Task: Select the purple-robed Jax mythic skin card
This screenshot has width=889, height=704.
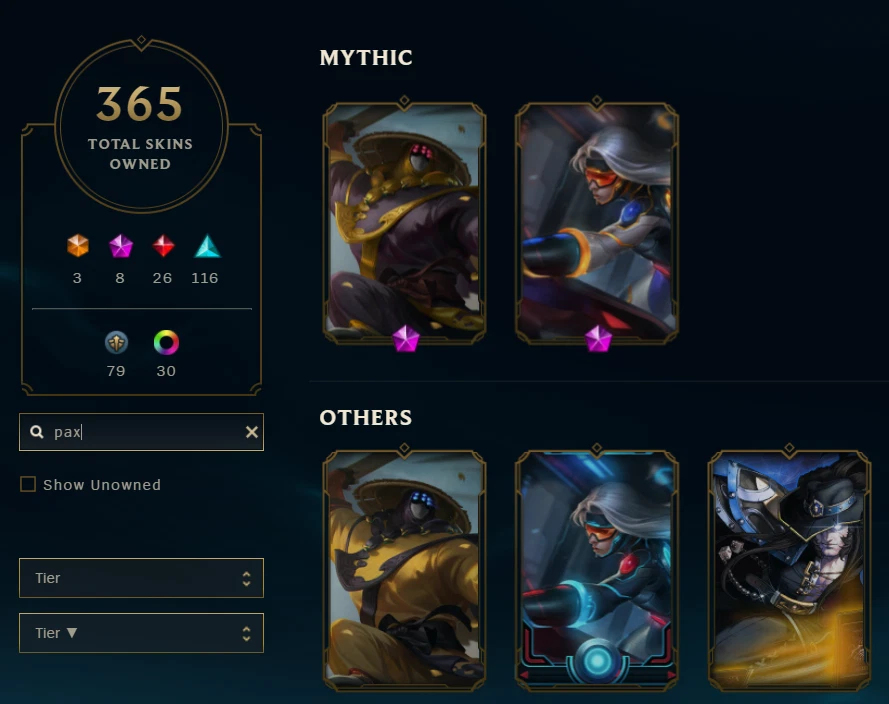Action: (x=404, y=222)
